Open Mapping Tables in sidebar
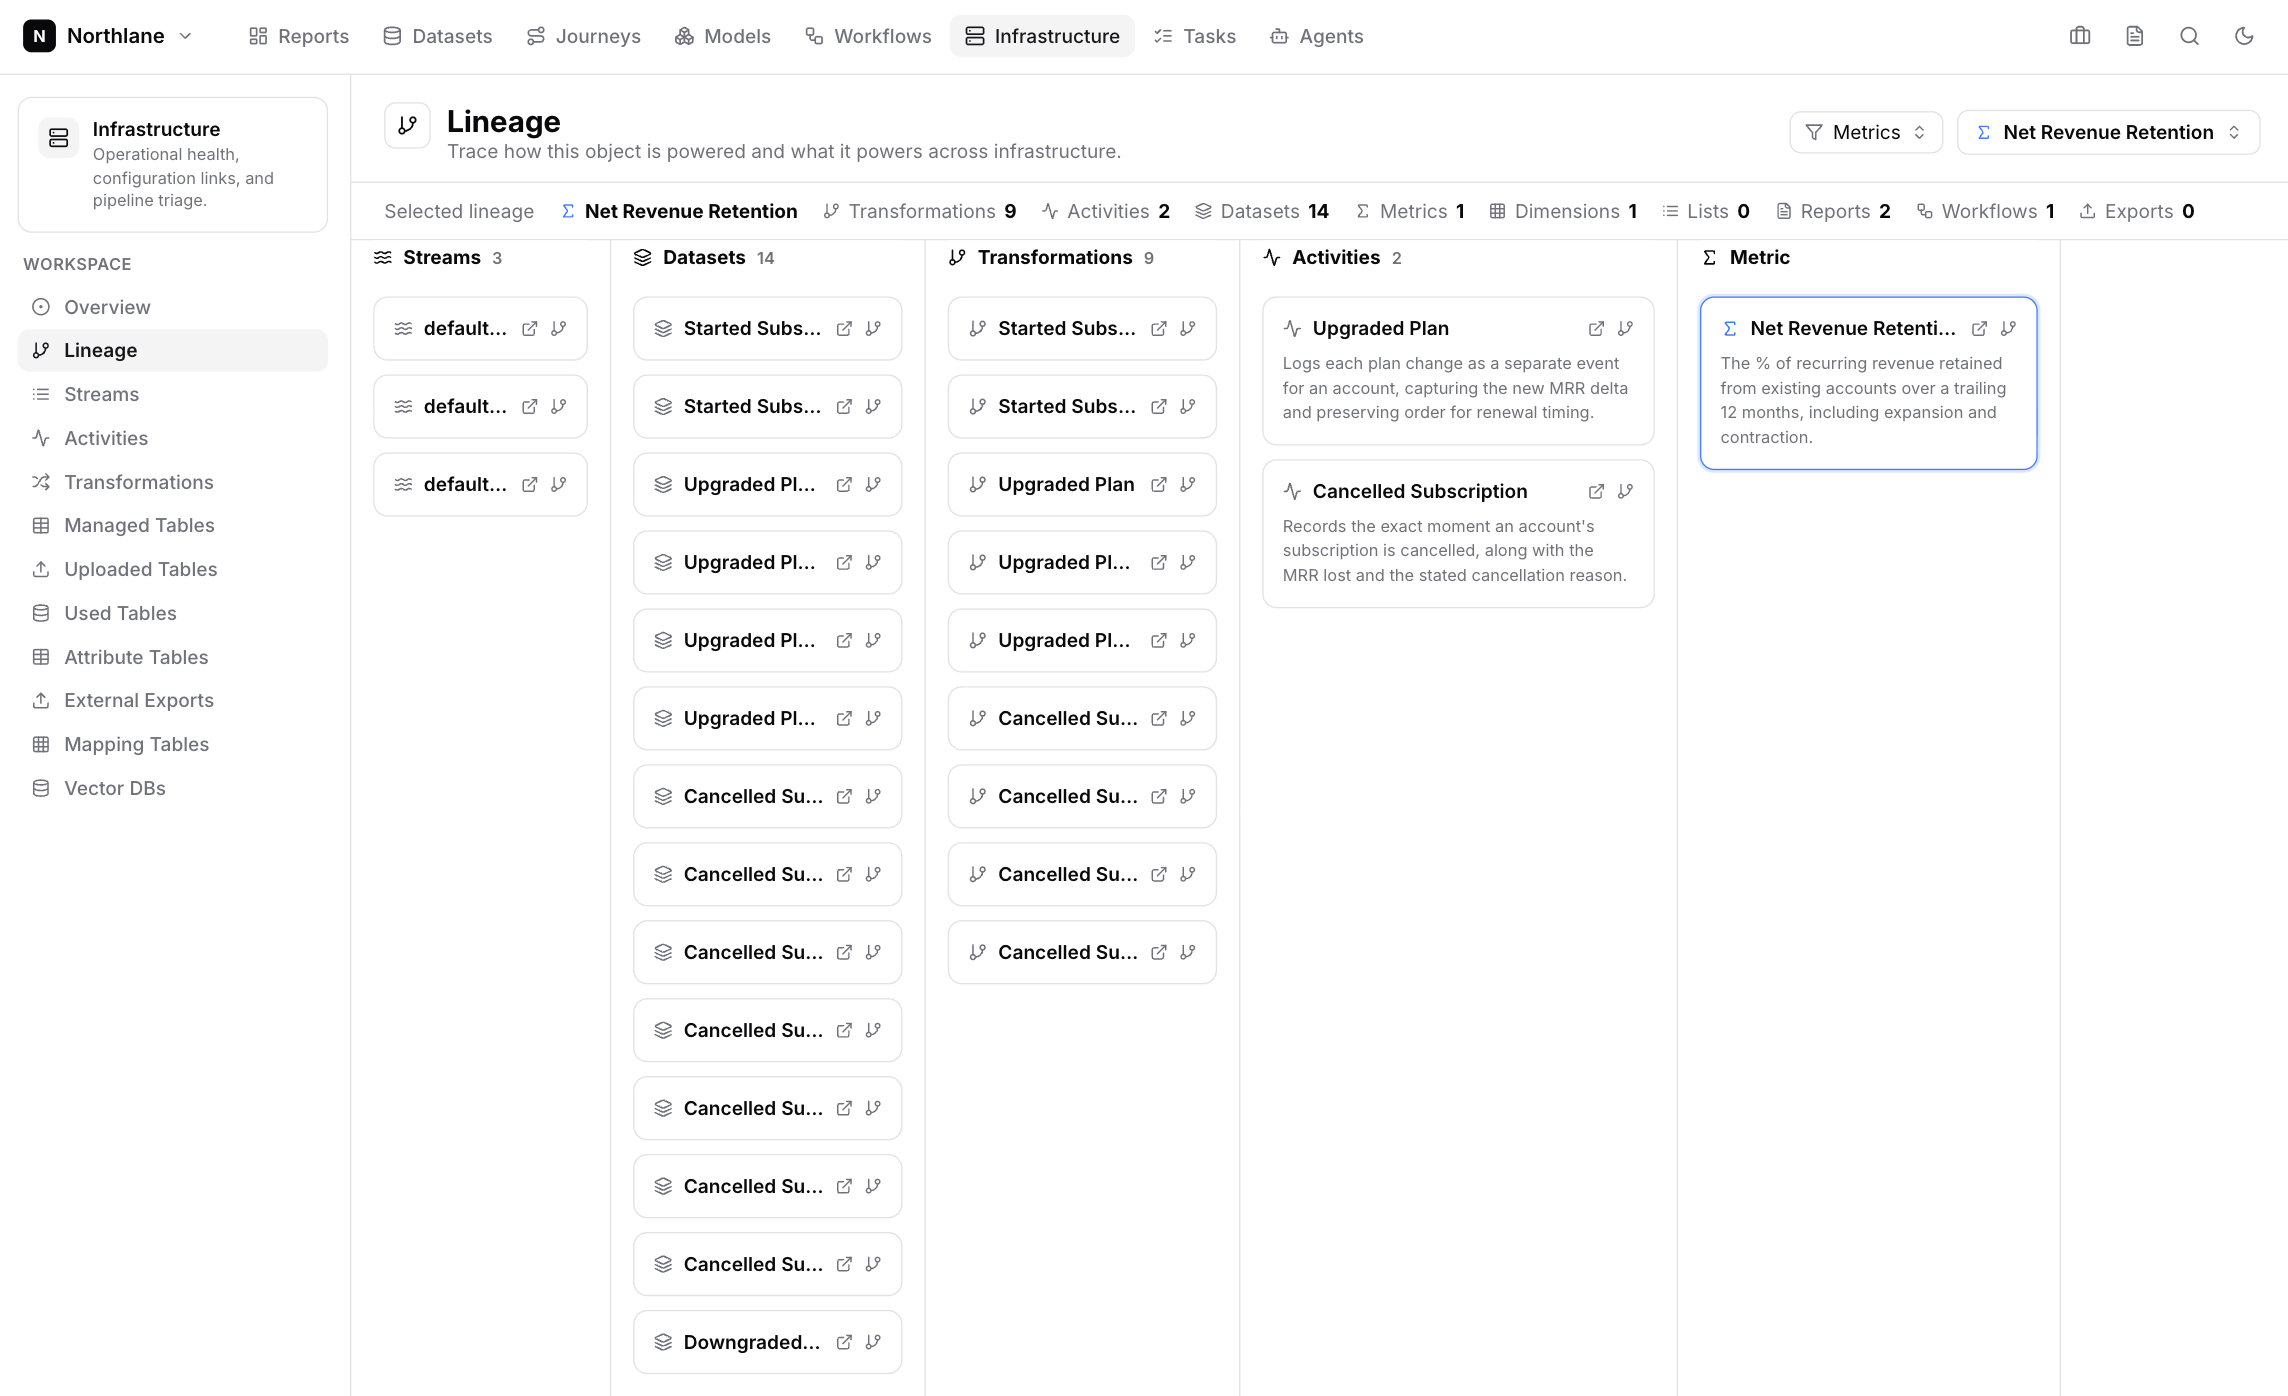2288x1396 pixels. coord(173,744)
